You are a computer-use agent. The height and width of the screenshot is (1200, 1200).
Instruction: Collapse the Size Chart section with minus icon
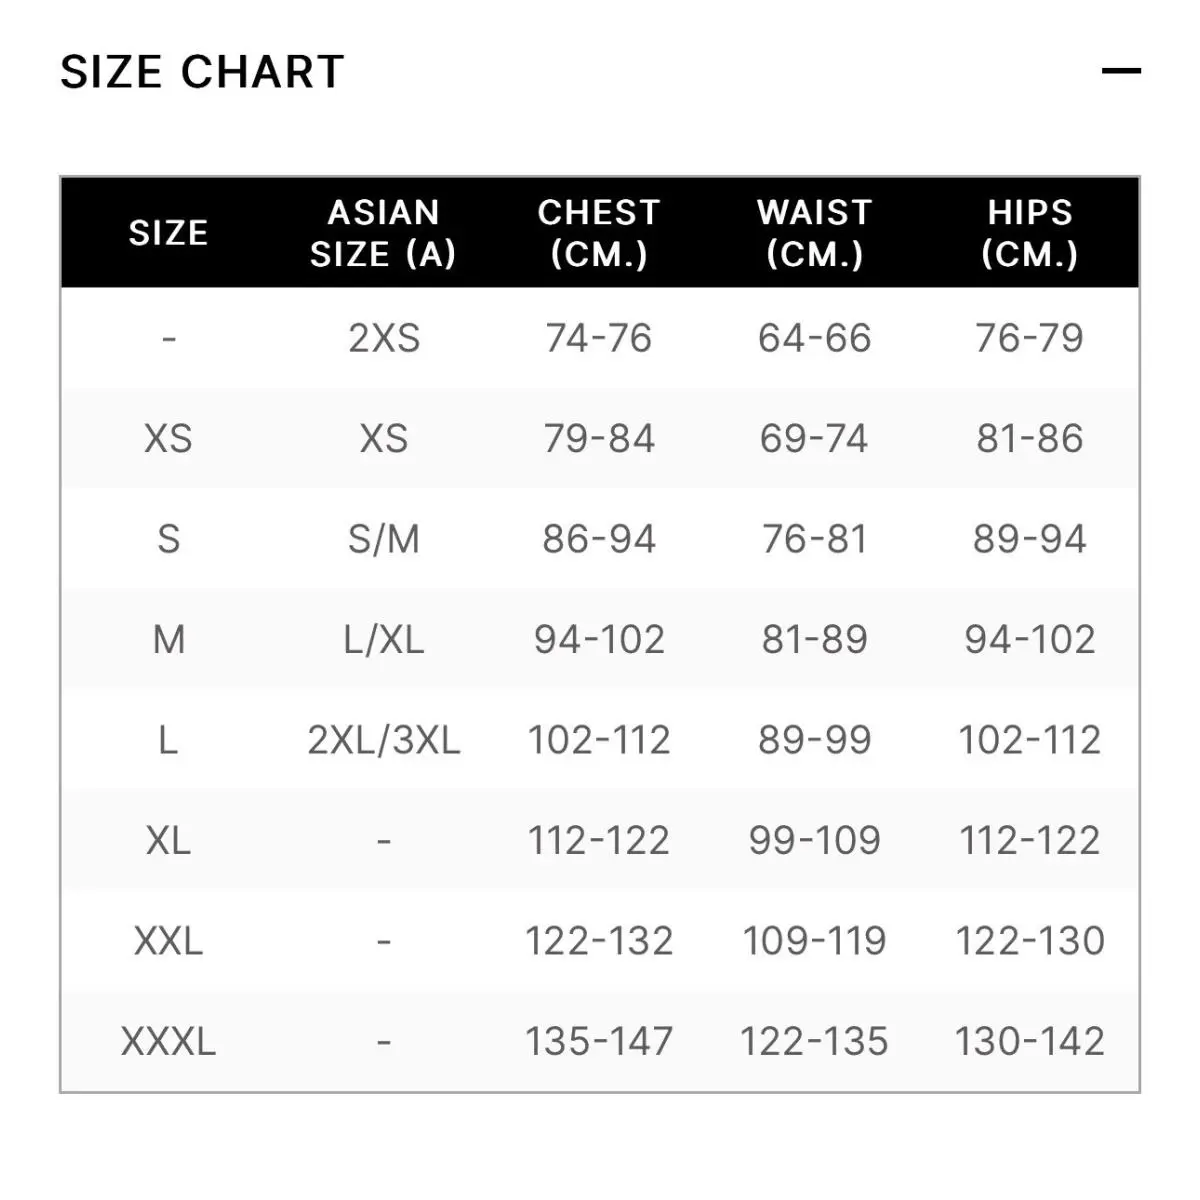(x=1121, y=71)
